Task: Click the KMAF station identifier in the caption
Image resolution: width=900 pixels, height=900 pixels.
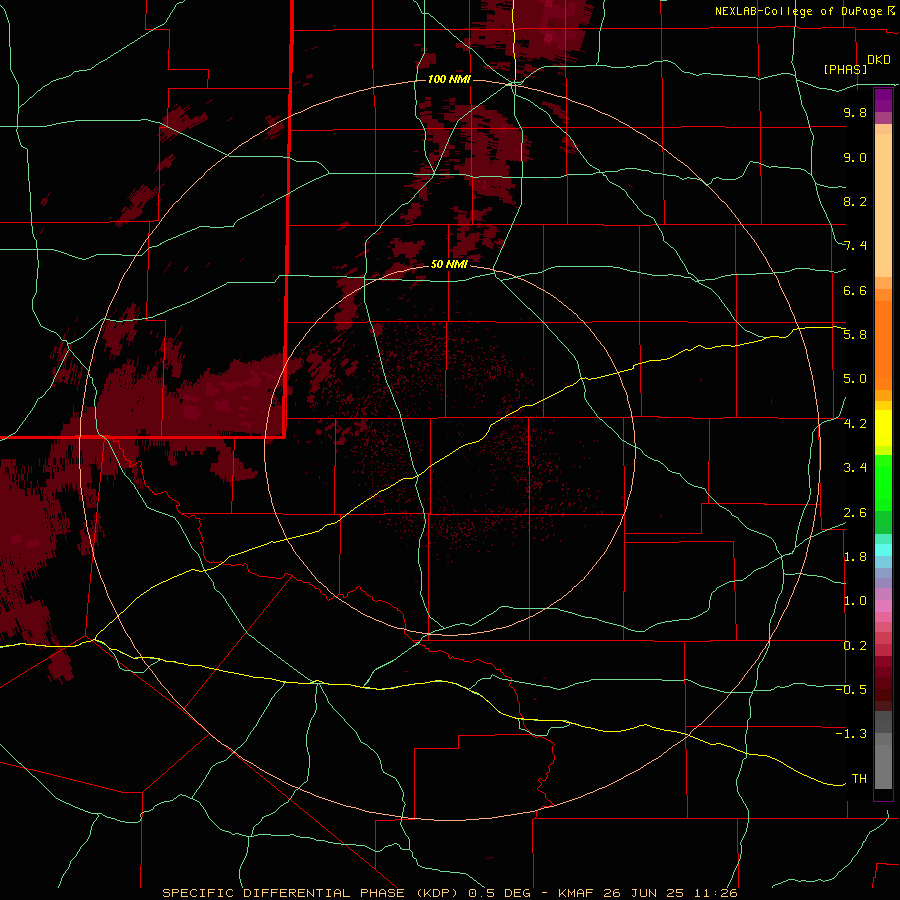Action: [577, 893]
